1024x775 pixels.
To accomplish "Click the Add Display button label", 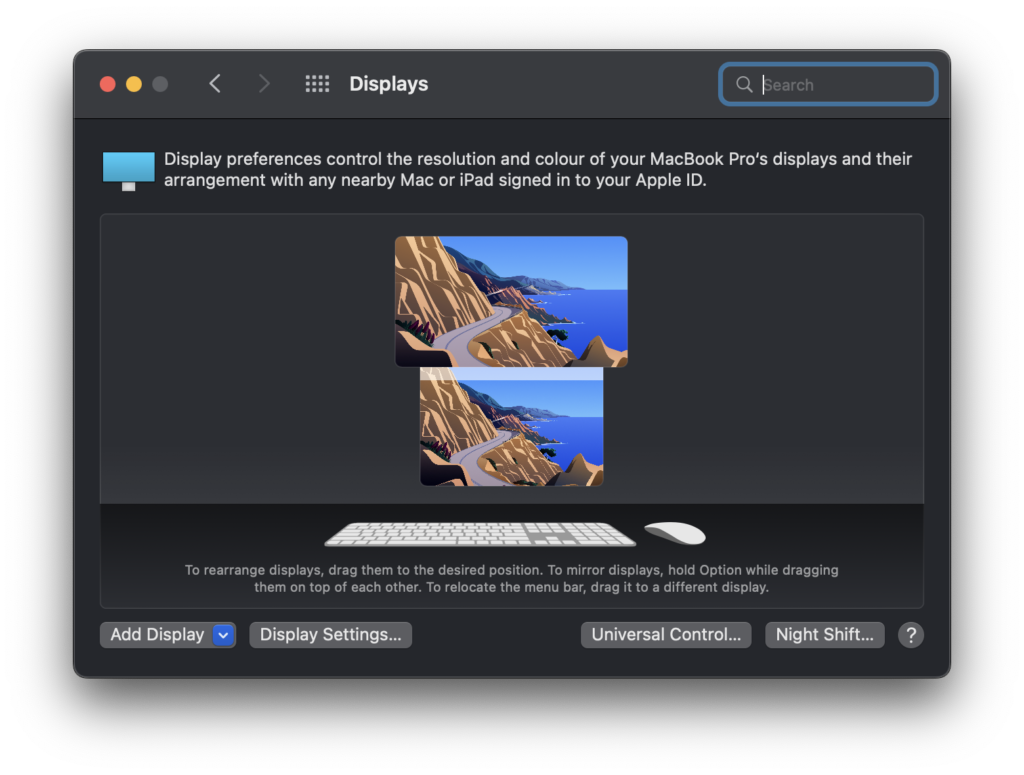I will click(x=157, y=635).
